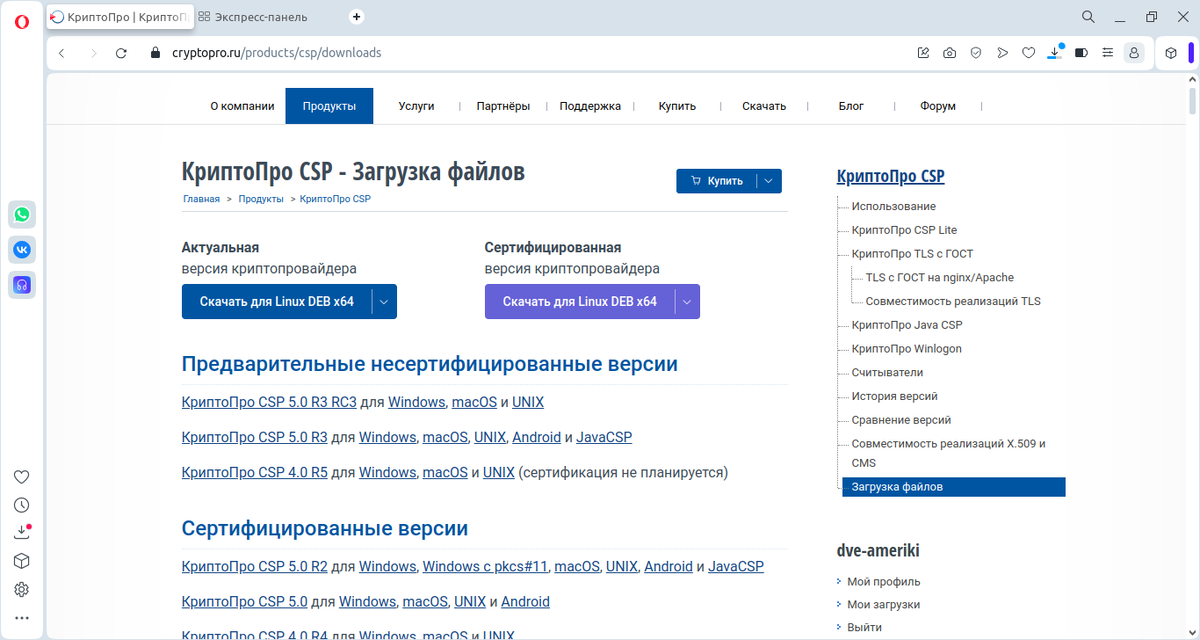Click the page vertical scrollbar thumb
This screenshot has height=640, width=1200.
[1192, 101]
